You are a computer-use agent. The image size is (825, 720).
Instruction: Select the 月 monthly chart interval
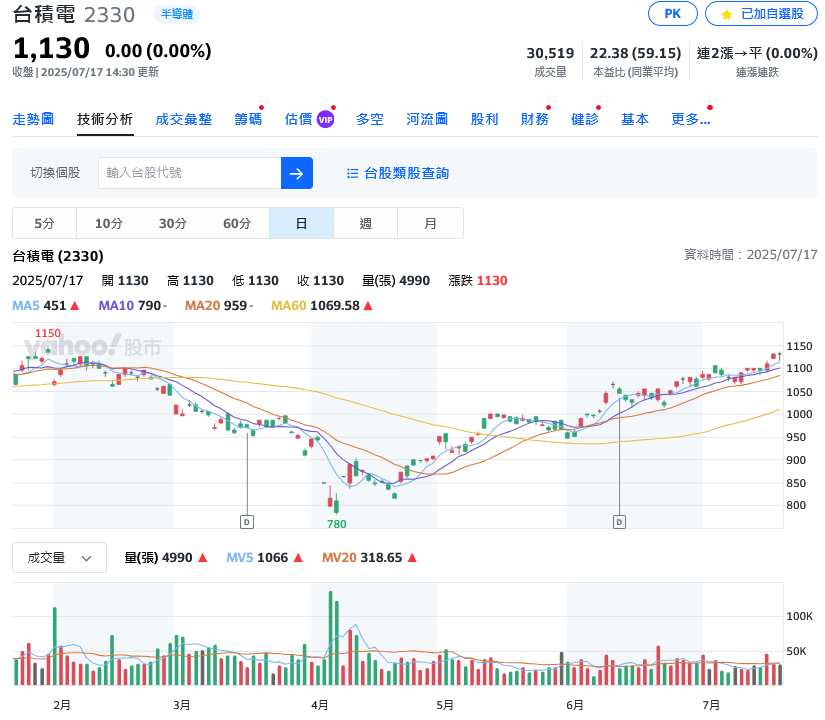coord(430,223)
